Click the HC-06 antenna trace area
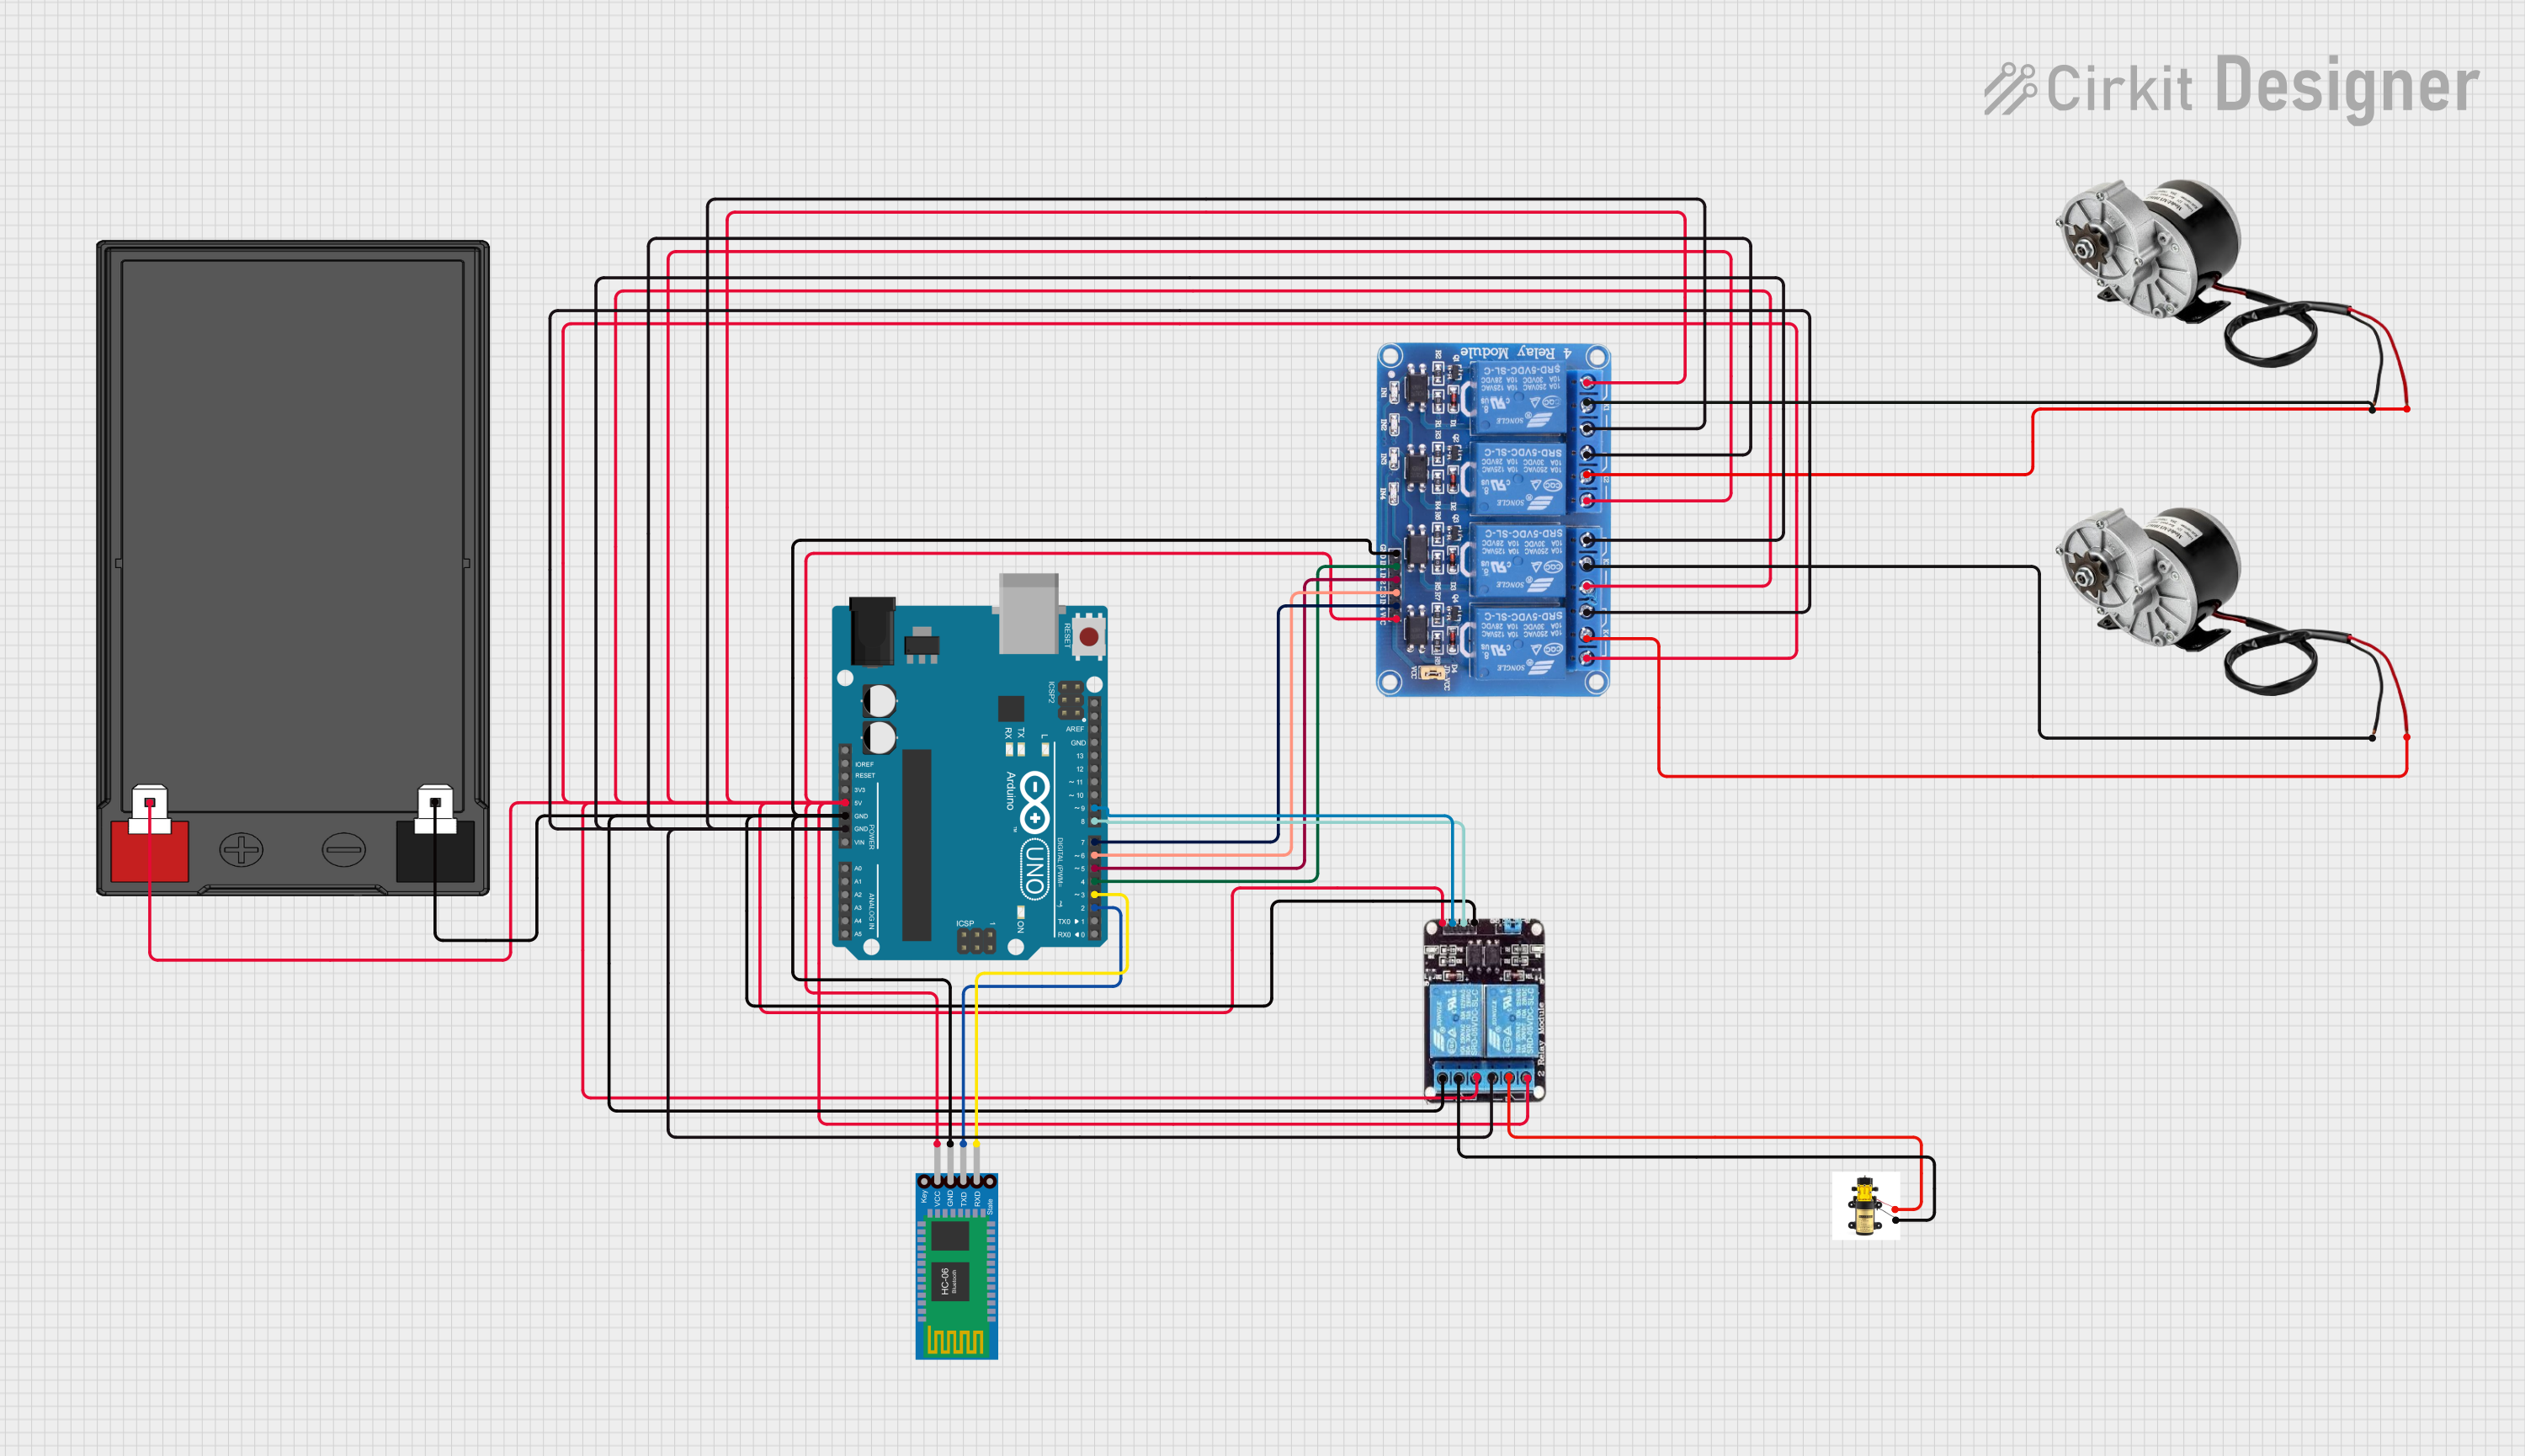 (957, 1341)
